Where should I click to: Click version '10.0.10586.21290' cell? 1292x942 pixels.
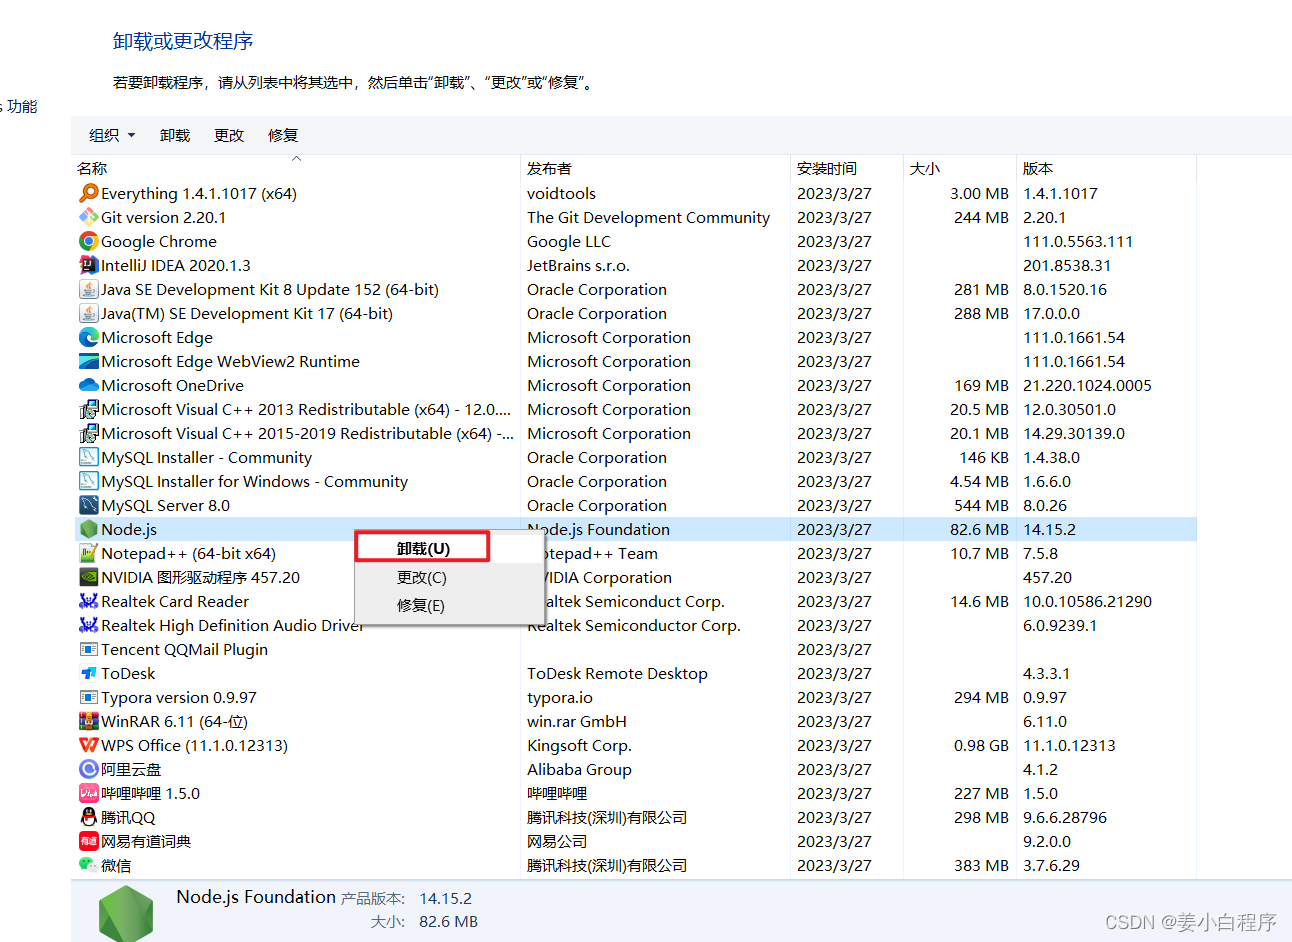pyautogui.click(x=1087, y=601)
